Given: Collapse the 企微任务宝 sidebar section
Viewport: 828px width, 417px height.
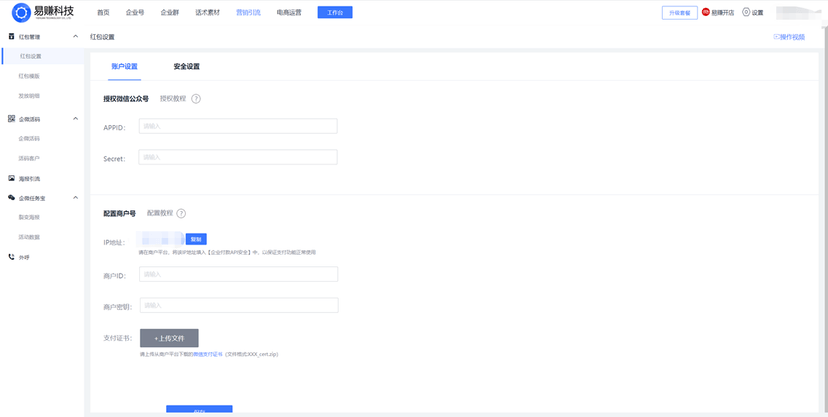Looking at the screenshot, I should [76, 198].
